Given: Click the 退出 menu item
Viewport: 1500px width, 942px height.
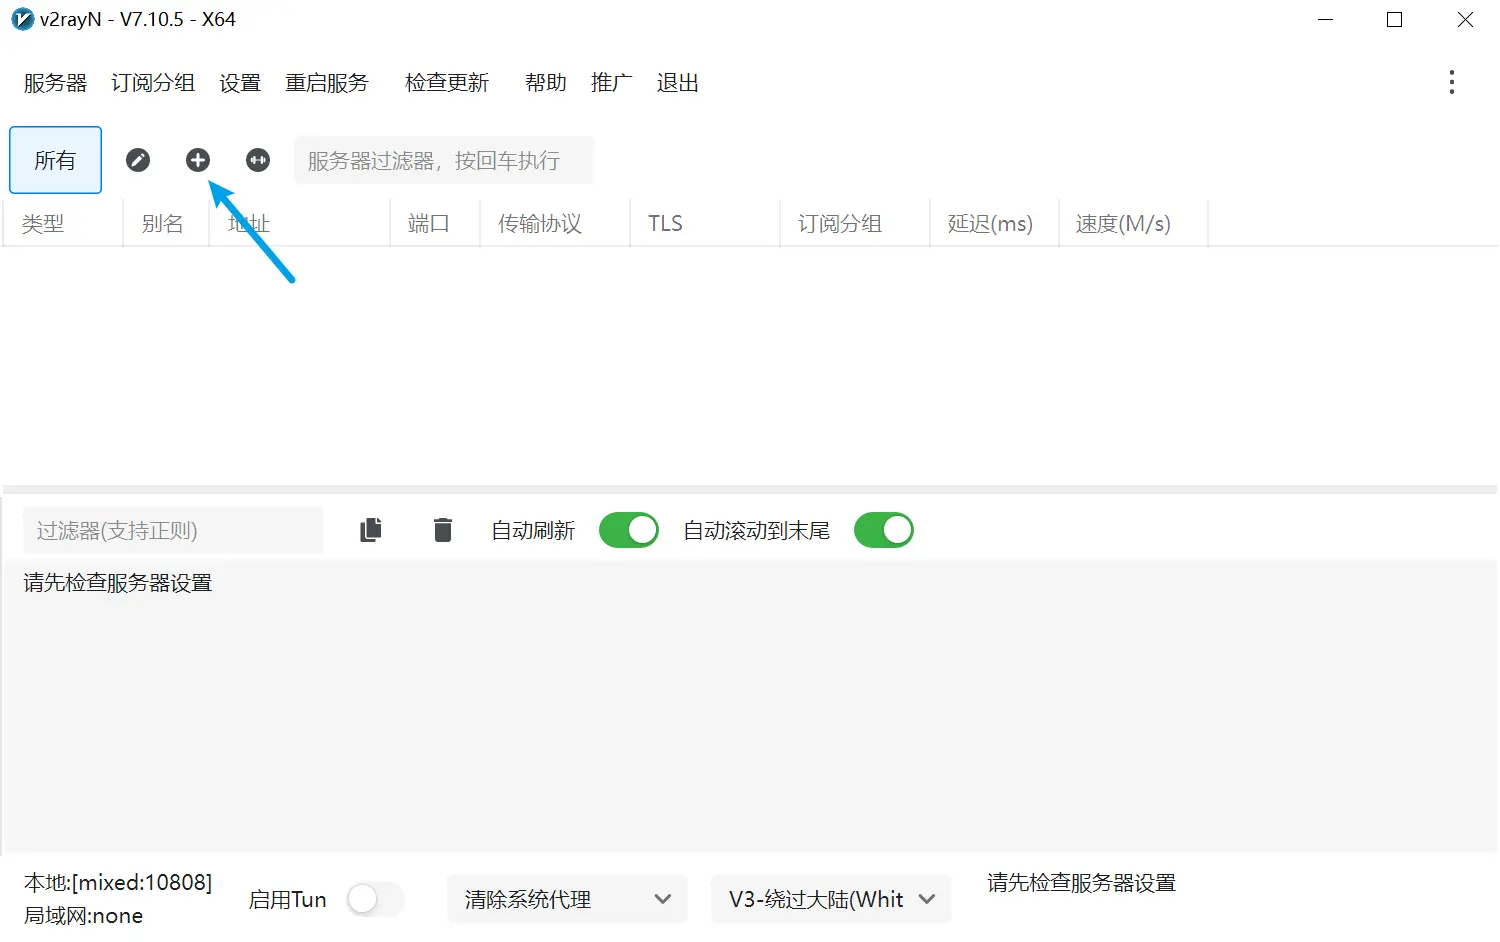Looking at the screenshot, I should [677, 83].
